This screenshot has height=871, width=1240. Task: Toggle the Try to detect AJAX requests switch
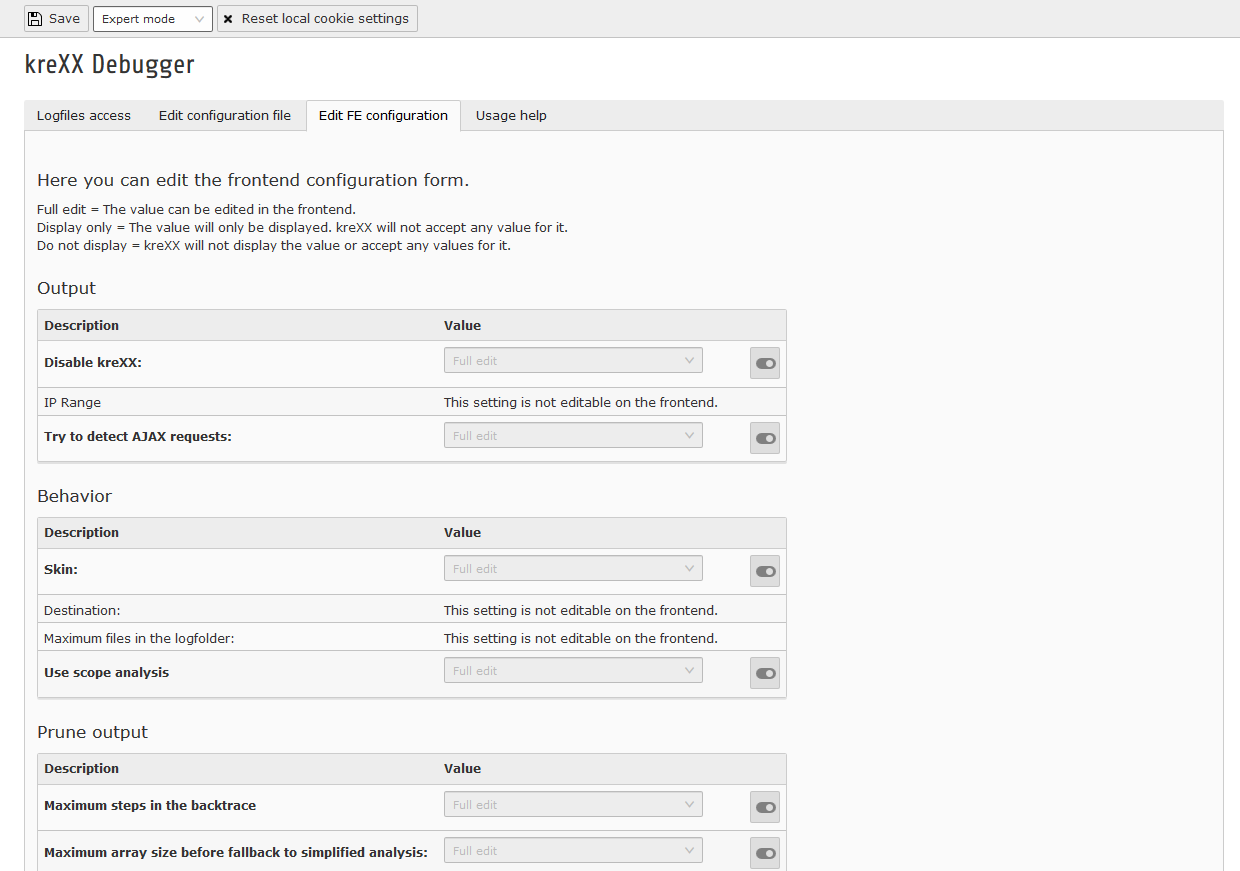click(x=765, y=438)
